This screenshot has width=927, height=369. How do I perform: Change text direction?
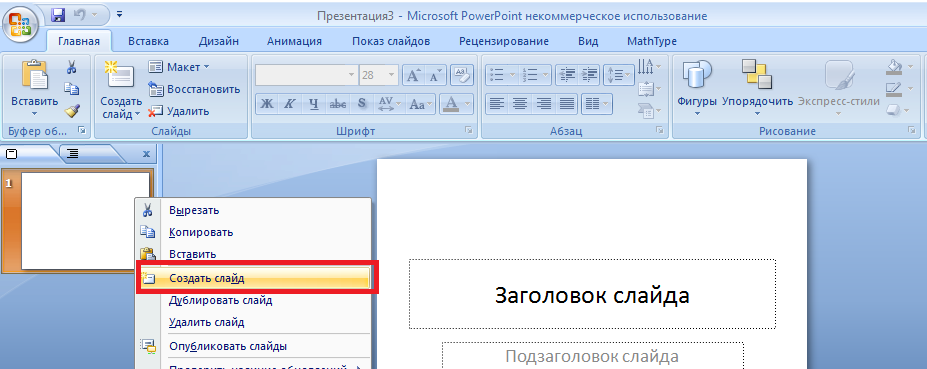(649, 66)
